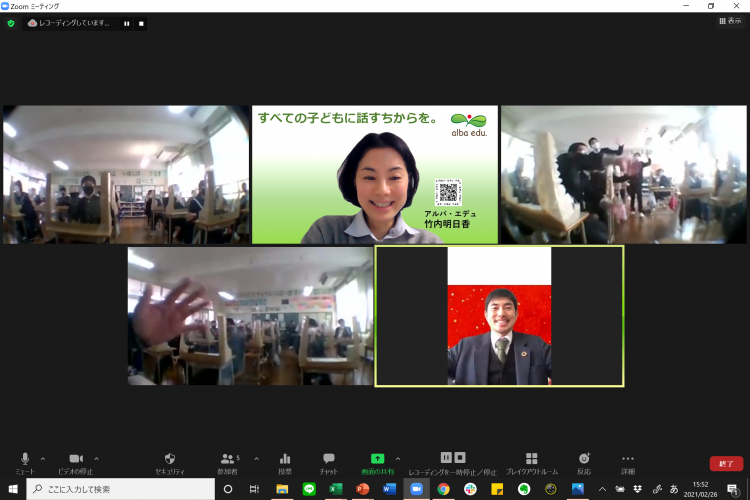Stop recording in the bottom toolbar
This screenshot has width=750, height=500.
click(460, 458)
